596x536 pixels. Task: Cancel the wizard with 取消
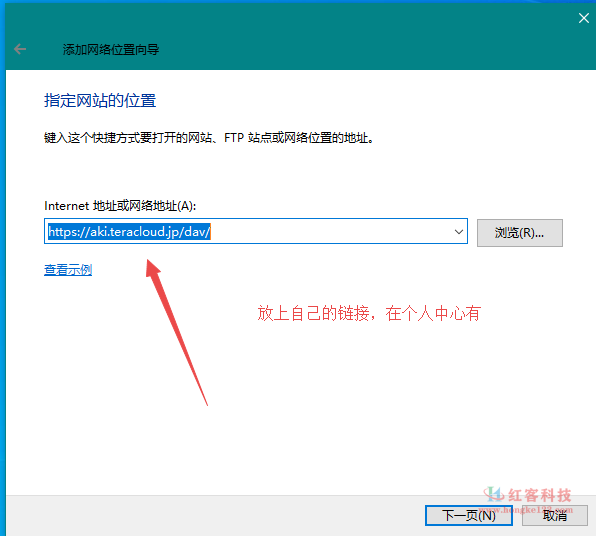click(x=555, y=515)
